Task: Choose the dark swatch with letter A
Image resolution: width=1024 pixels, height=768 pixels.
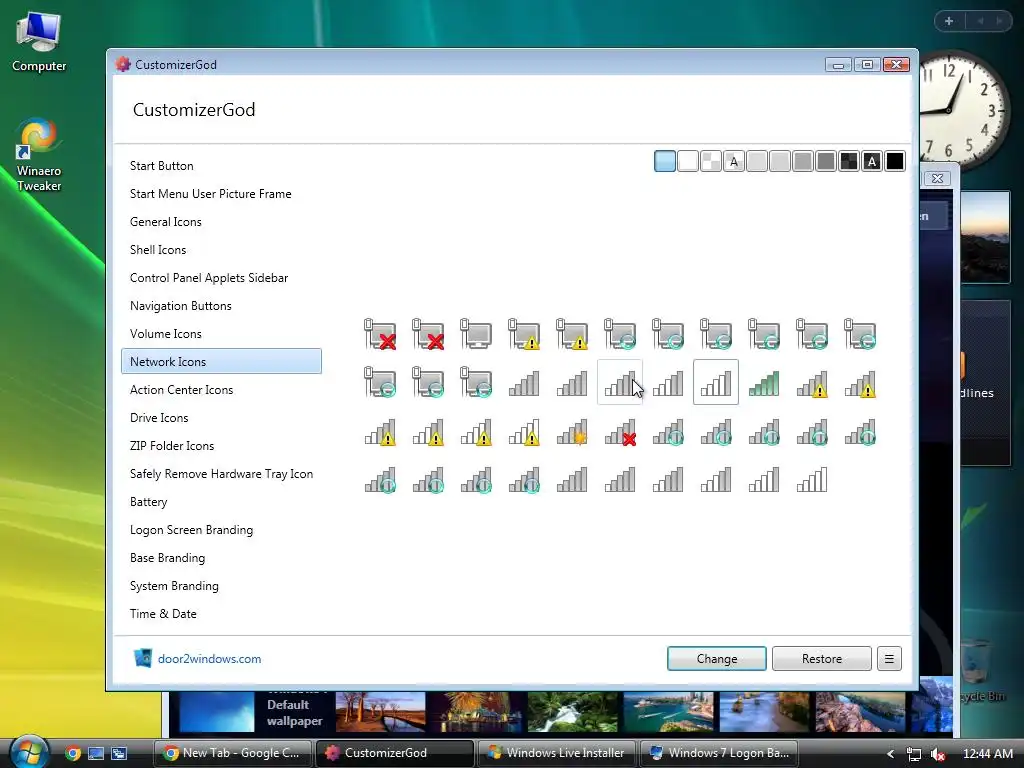Action: [x=872, y=161]
